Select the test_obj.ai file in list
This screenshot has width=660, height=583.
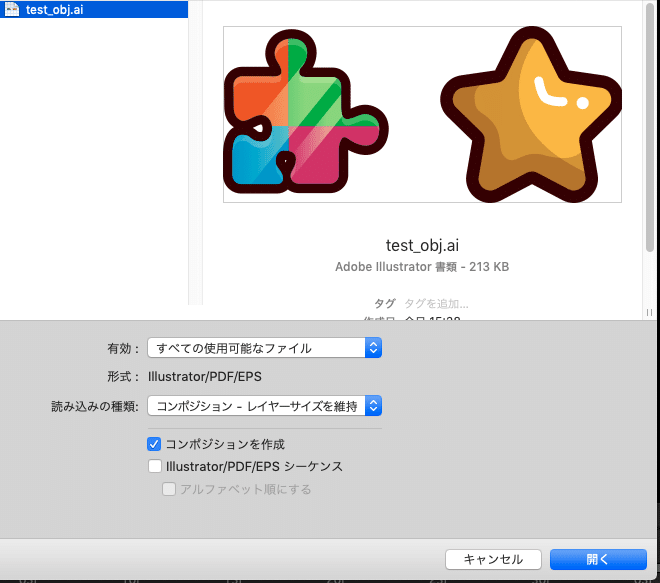click(94, 9)
